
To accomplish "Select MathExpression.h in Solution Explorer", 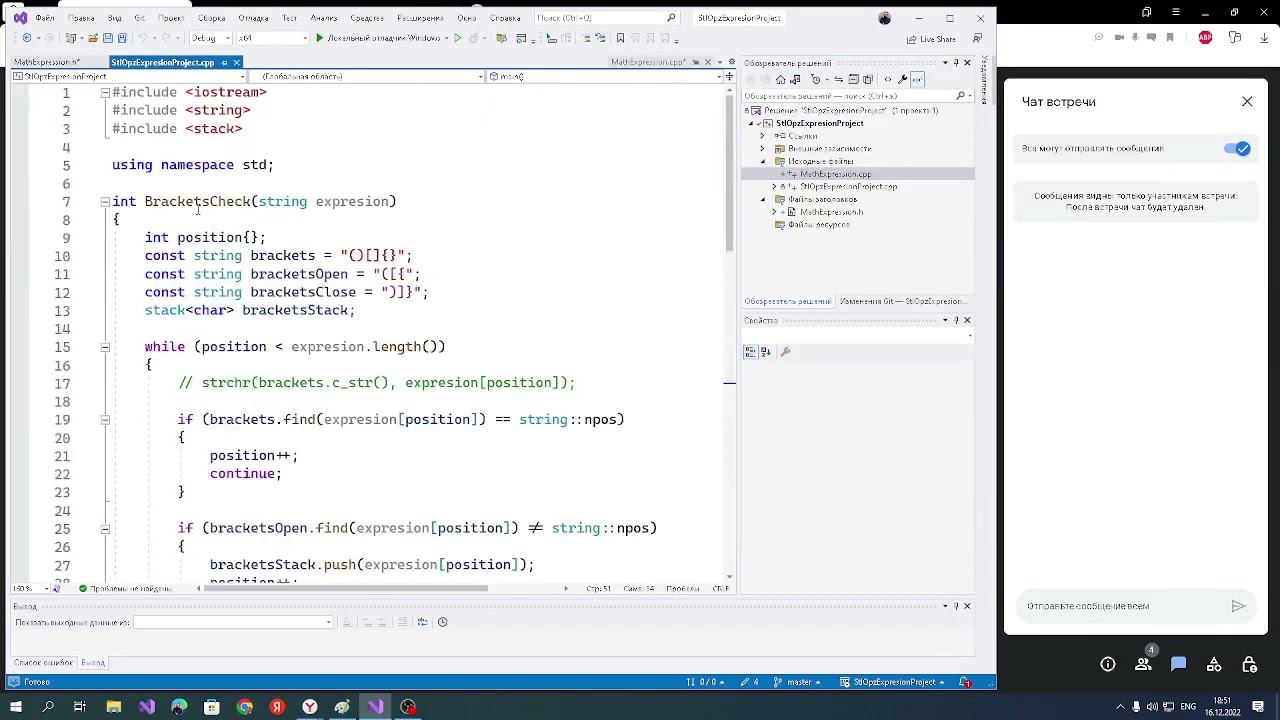I will [x=831, y=212].
